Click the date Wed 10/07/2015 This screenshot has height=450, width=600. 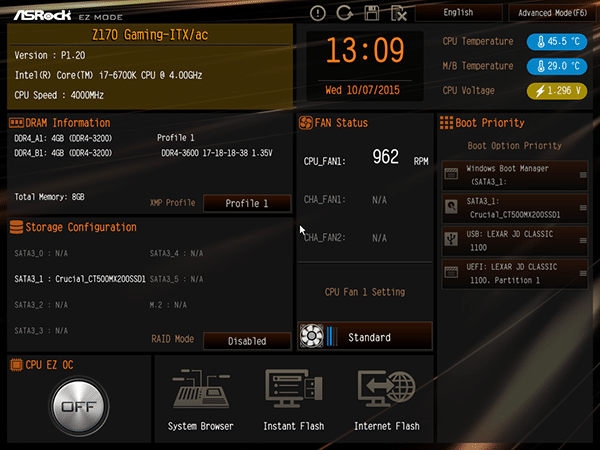tap(362, 90)
